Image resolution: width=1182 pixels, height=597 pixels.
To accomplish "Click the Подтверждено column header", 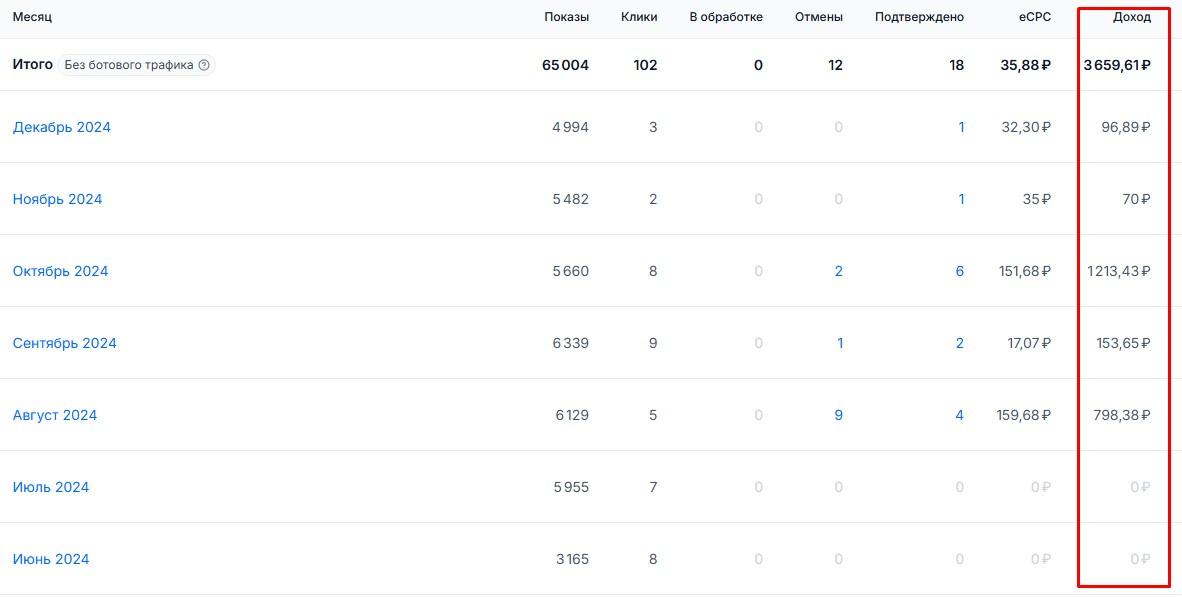I will [x=919, y=17].
